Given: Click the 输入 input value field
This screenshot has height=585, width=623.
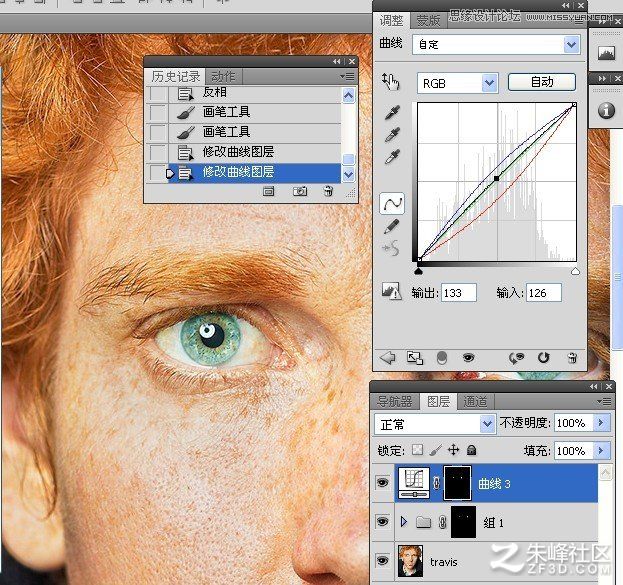Looking at the screenshot, I should 544,293.
